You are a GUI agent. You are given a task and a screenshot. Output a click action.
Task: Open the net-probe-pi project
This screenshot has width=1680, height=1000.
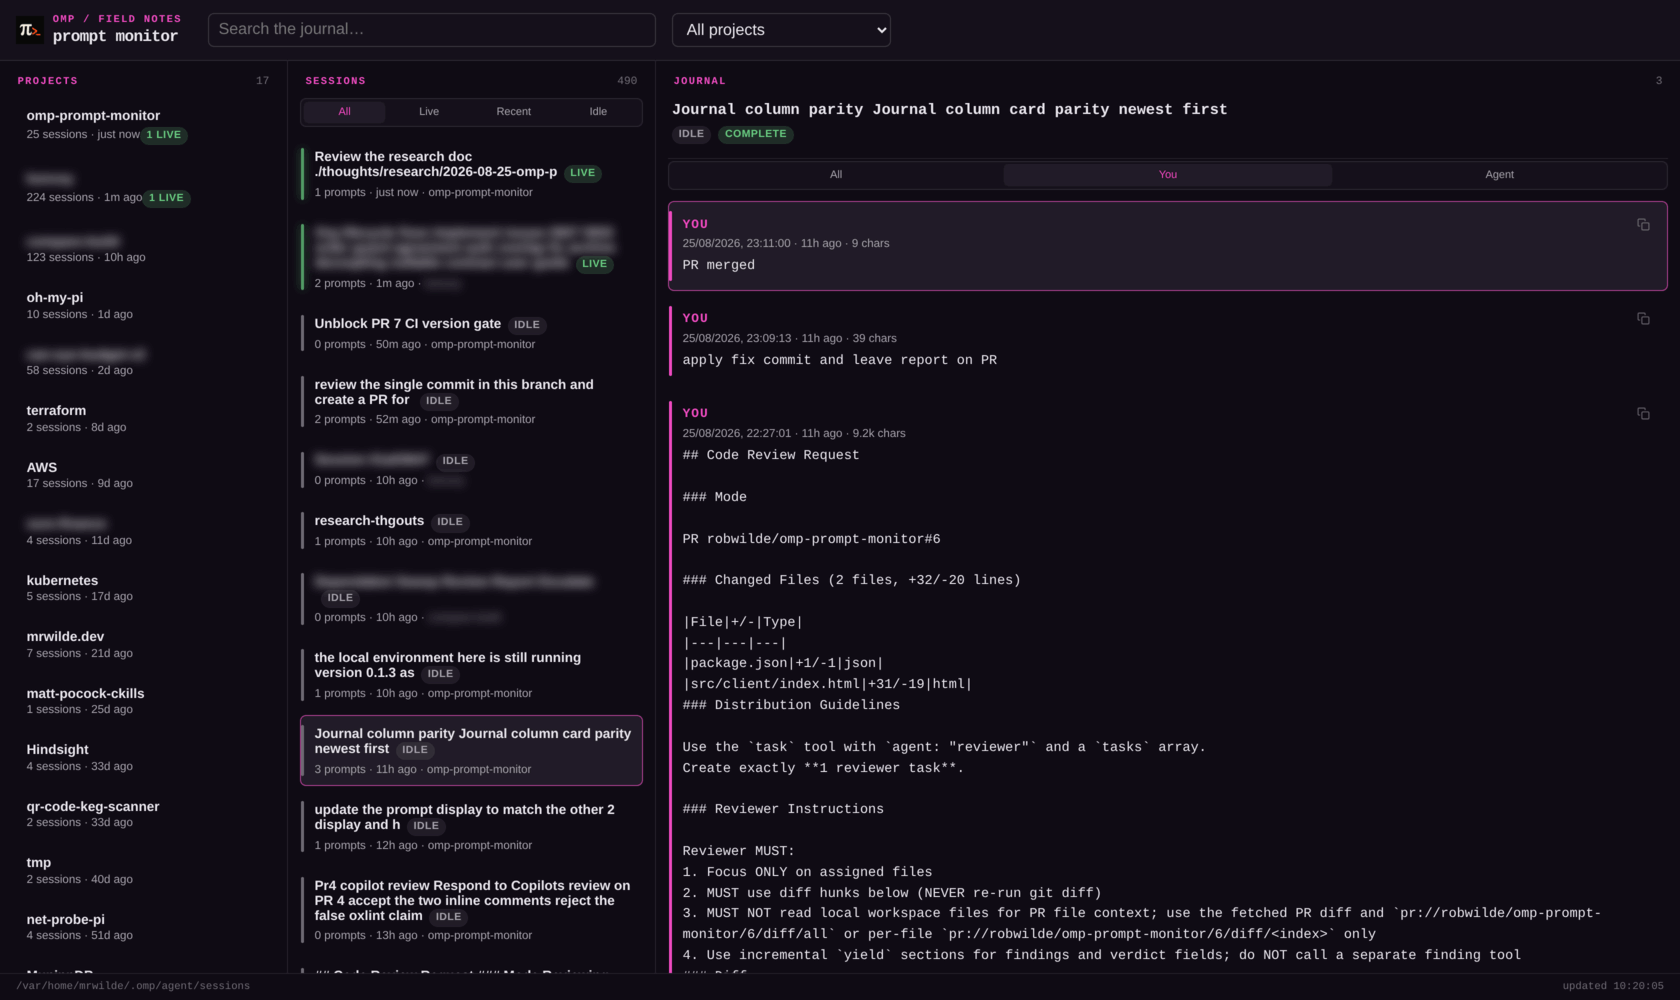[144, 927]
